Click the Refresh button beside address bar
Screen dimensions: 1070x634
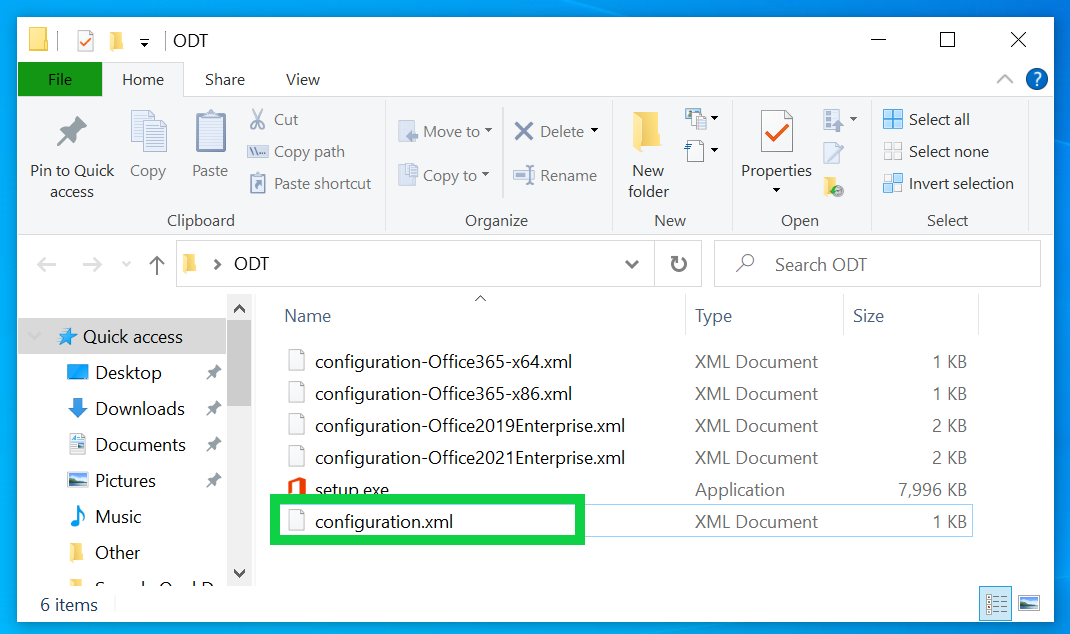click(678, 263)
